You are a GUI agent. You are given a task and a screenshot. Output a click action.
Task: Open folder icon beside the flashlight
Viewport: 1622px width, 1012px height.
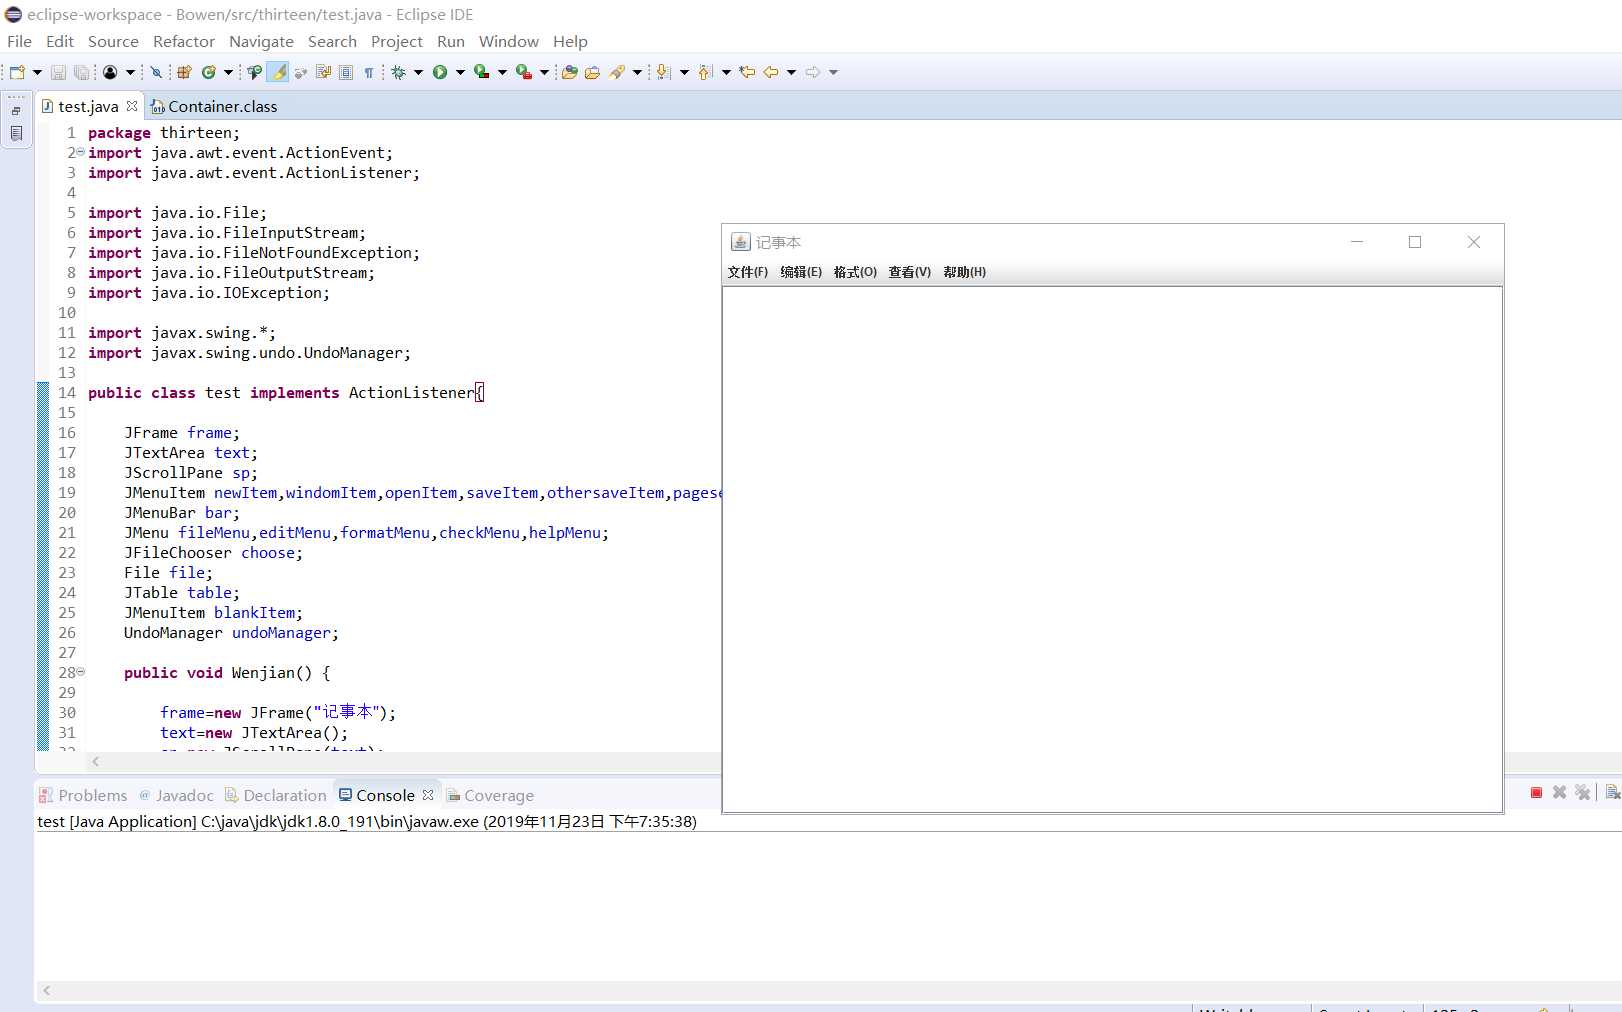(x=592, y=72)
